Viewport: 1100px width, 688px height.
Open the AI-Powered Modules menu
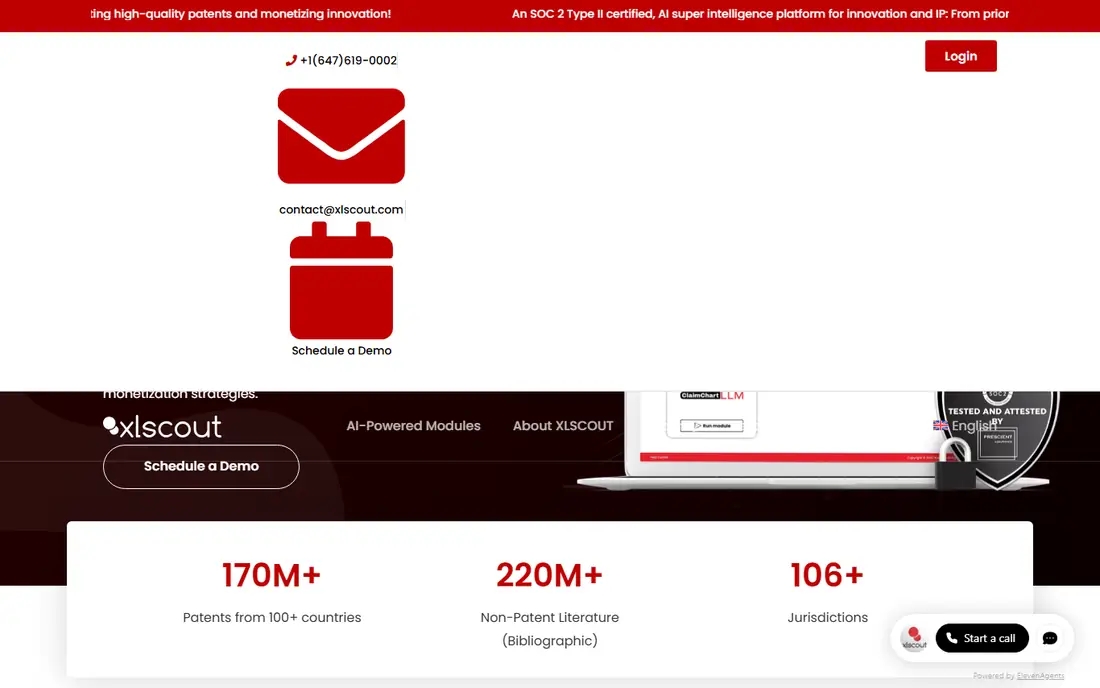point(413,426)
